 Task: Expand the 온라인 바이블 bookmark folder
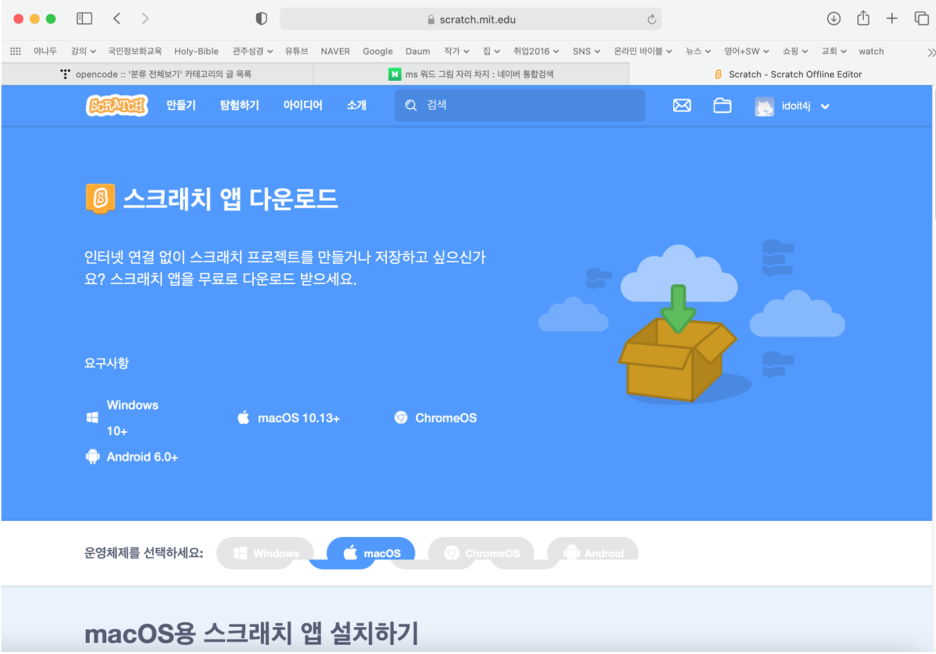click(x=643, y=51)
